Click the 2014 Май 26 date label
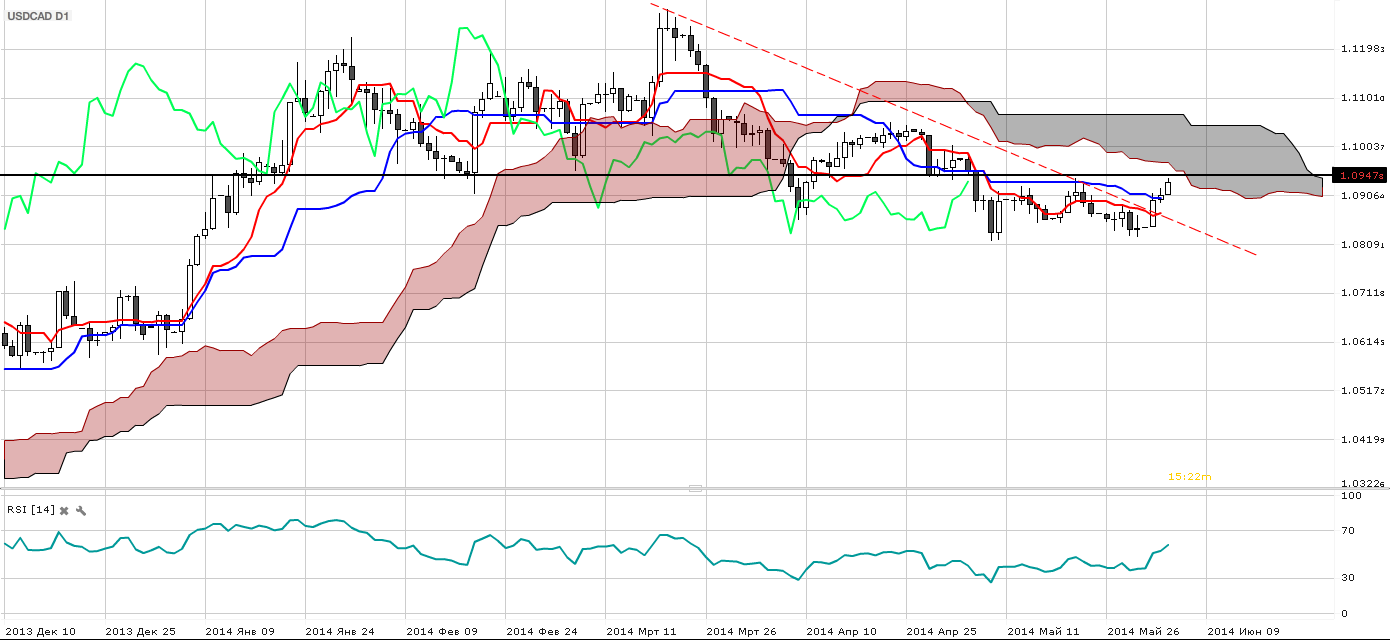The height and width of the screenshot is (640, 1390). (x=1141, y=631)
